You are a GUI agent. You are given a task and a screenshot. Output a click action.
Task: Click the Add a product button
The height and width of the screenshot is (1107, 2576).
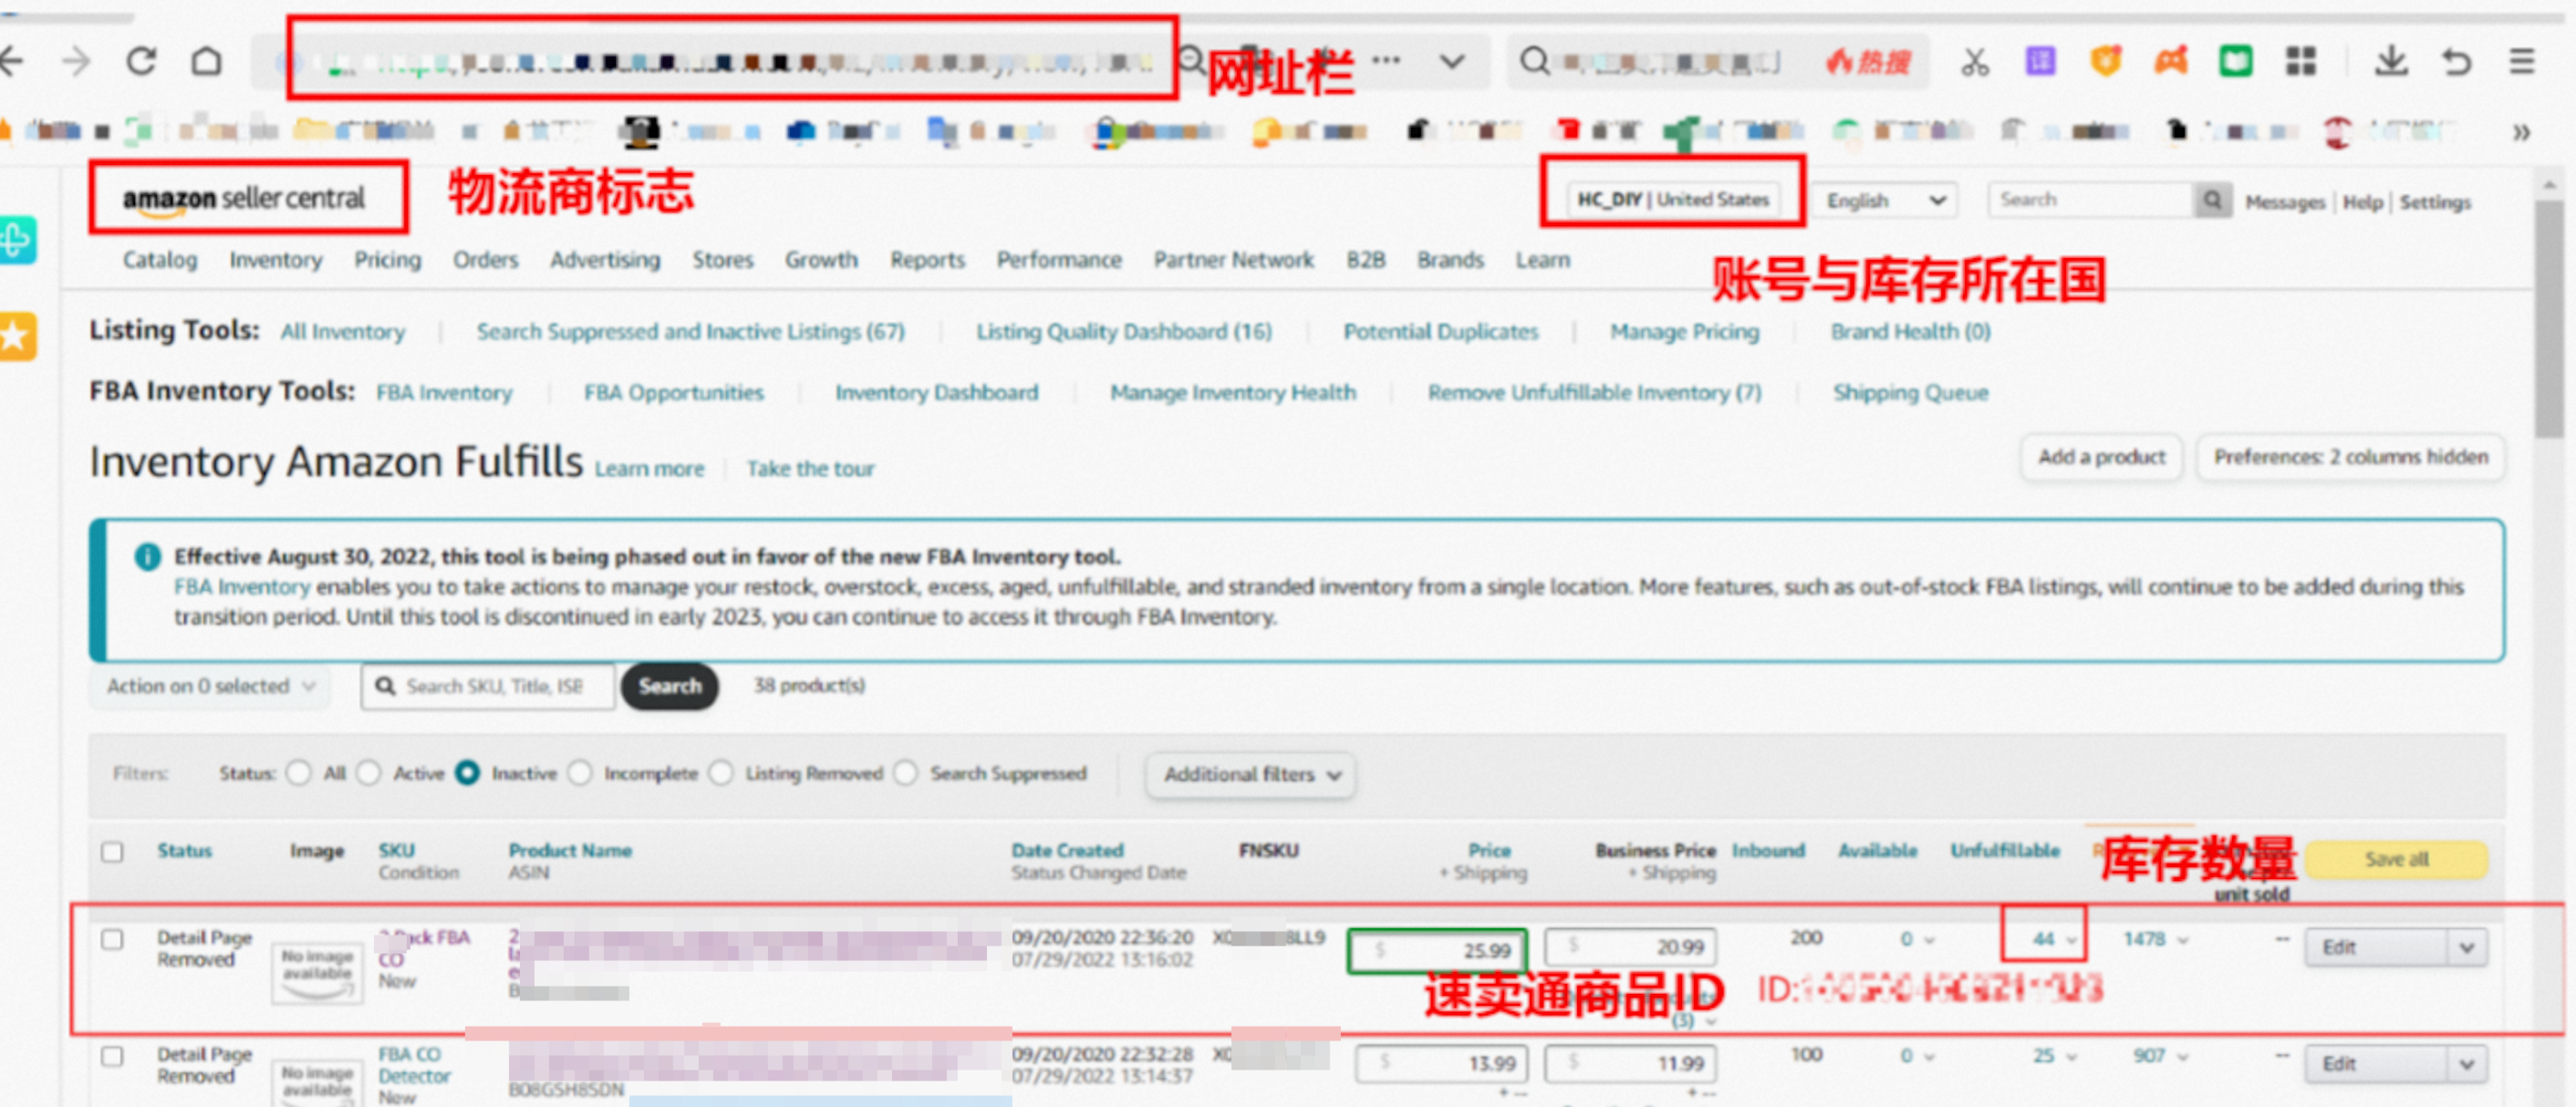pyautogui.click(x=2100, y=457)
